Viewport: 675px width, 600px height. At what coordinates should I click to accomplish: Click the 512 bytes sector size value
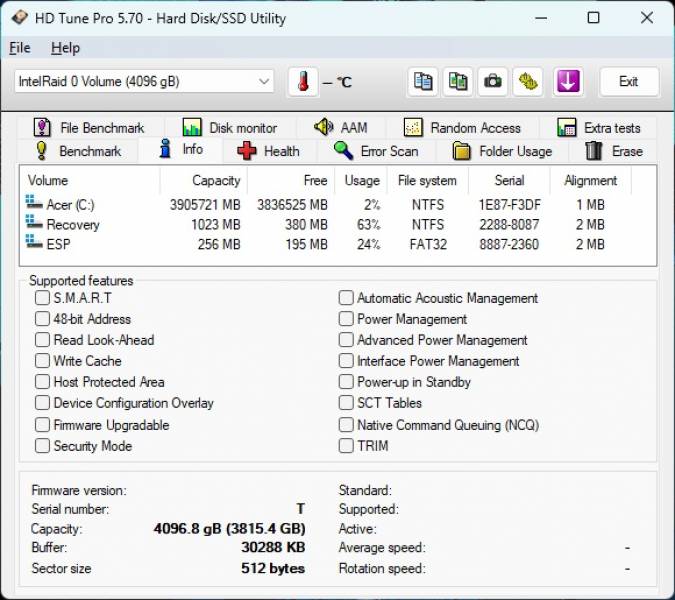(x=273, y=568)
